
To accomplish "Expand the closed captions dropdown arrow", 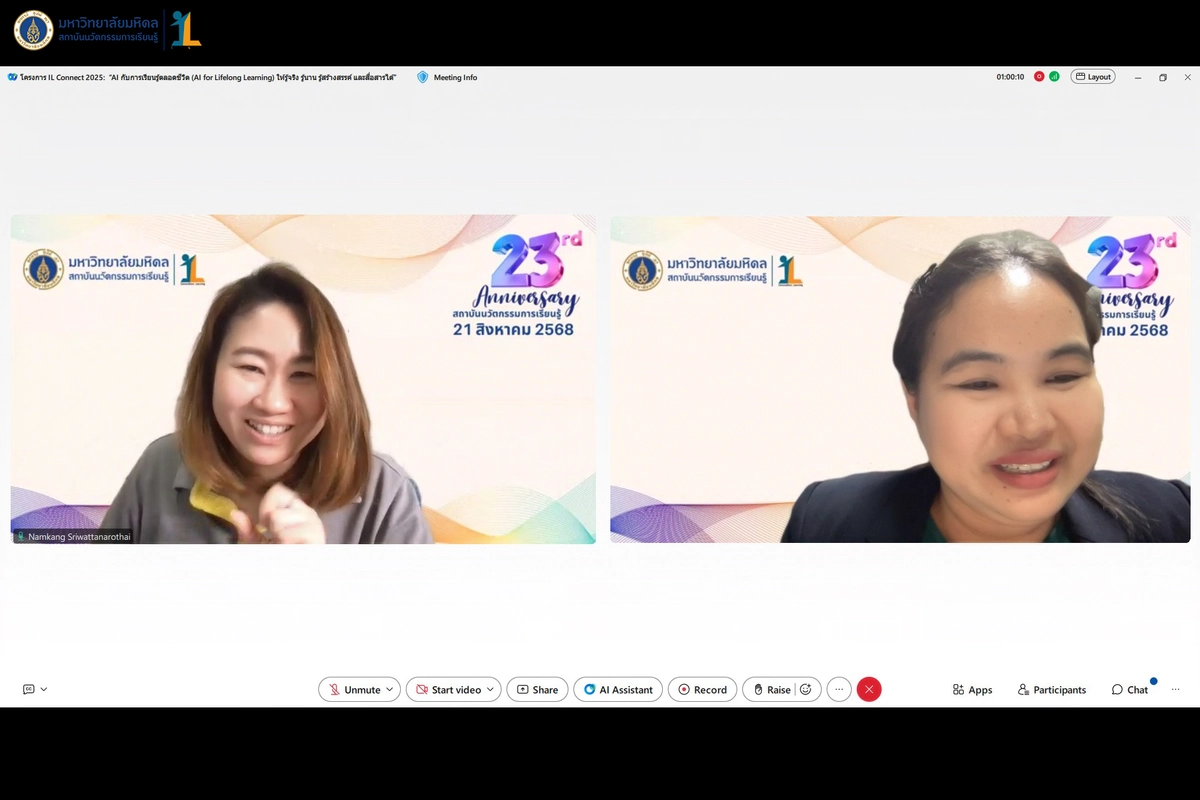I will point(44,689).
